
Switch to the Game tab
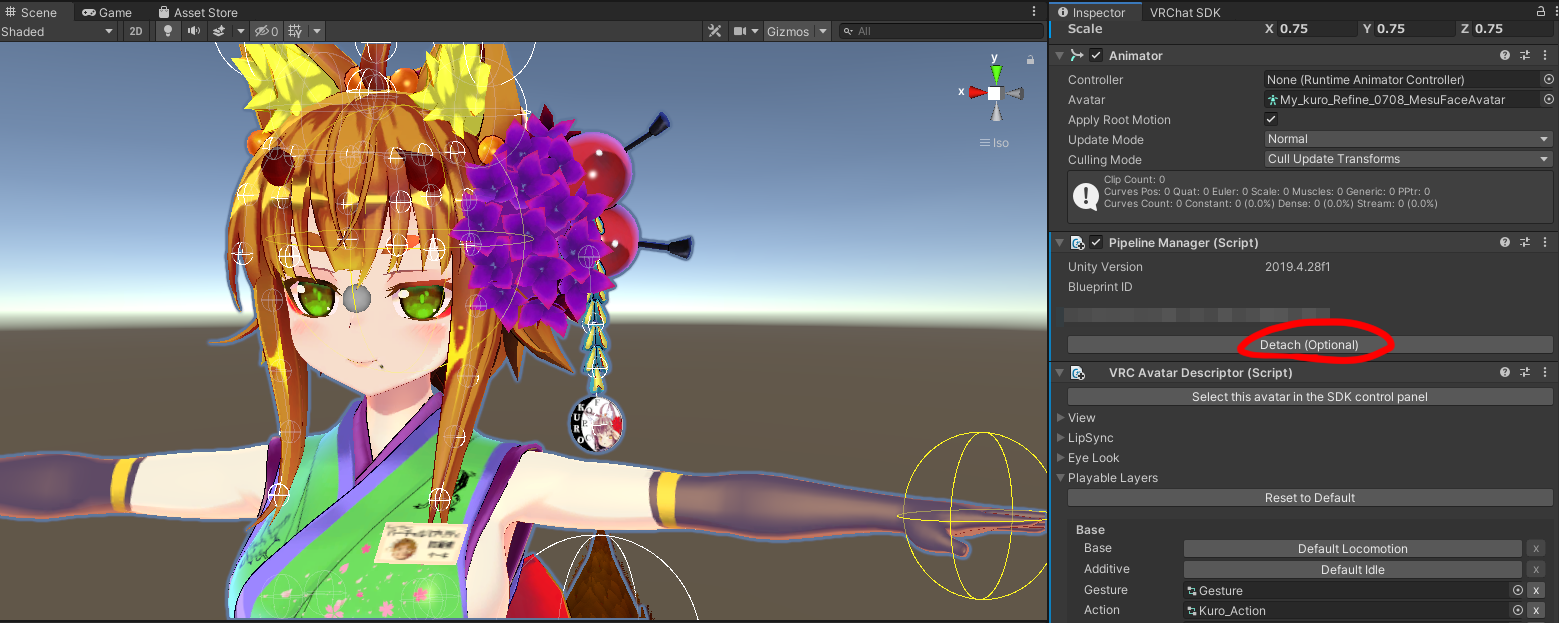click(107, 12)
